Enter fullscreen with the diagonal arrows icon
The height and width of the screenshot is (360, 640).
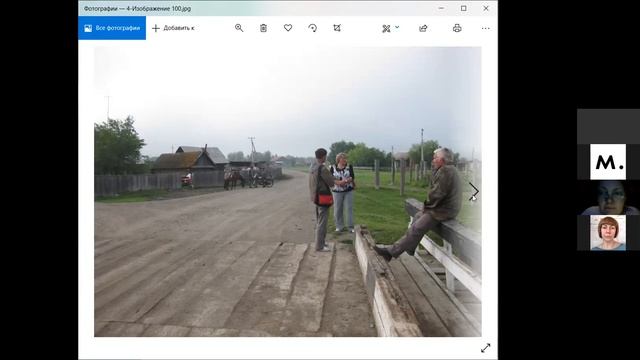(485, 348)
